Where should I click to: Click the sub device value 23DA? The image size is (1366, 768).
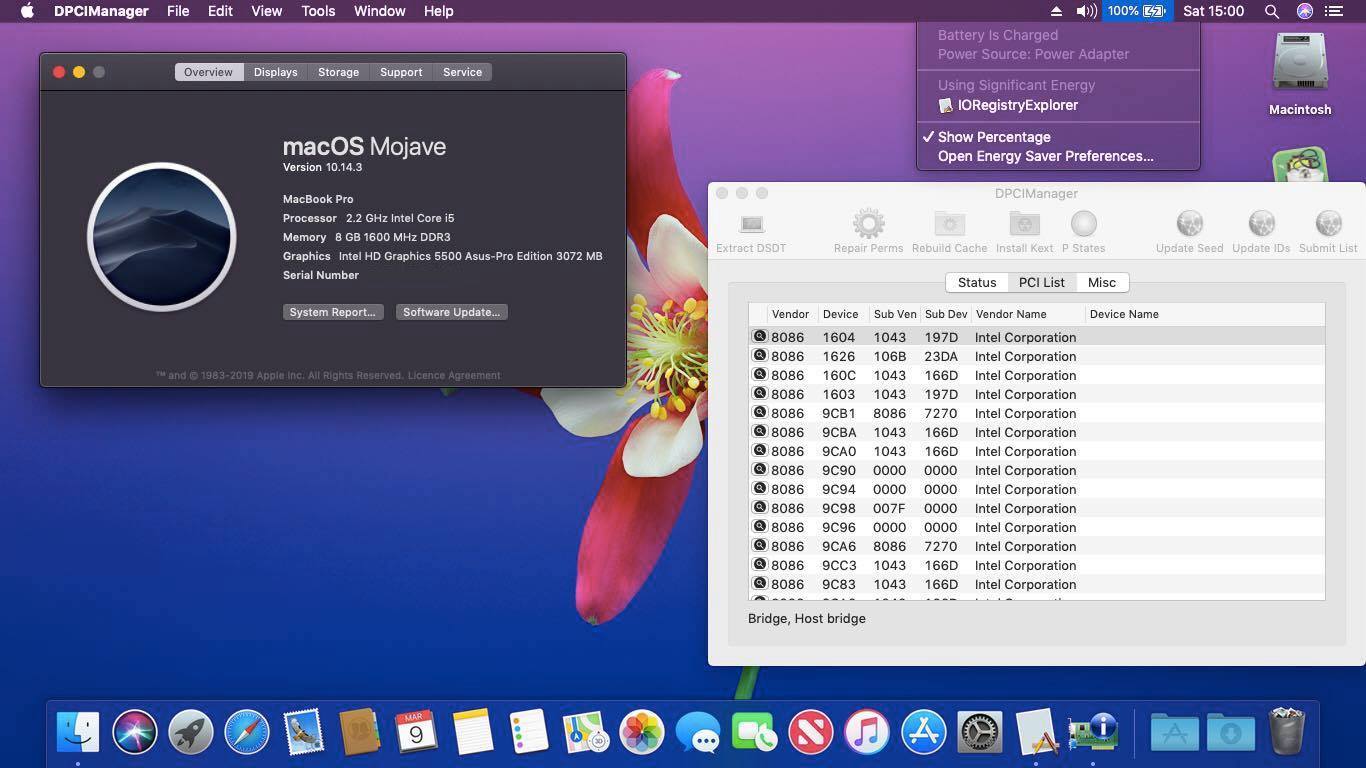941,356
